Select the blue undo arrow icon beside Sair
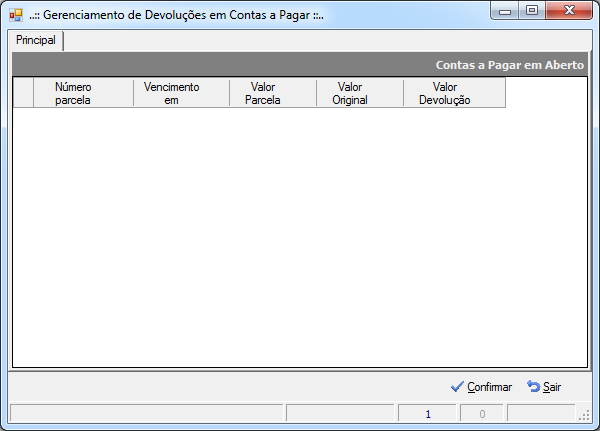The image size is (600, 431). point(533,387)
